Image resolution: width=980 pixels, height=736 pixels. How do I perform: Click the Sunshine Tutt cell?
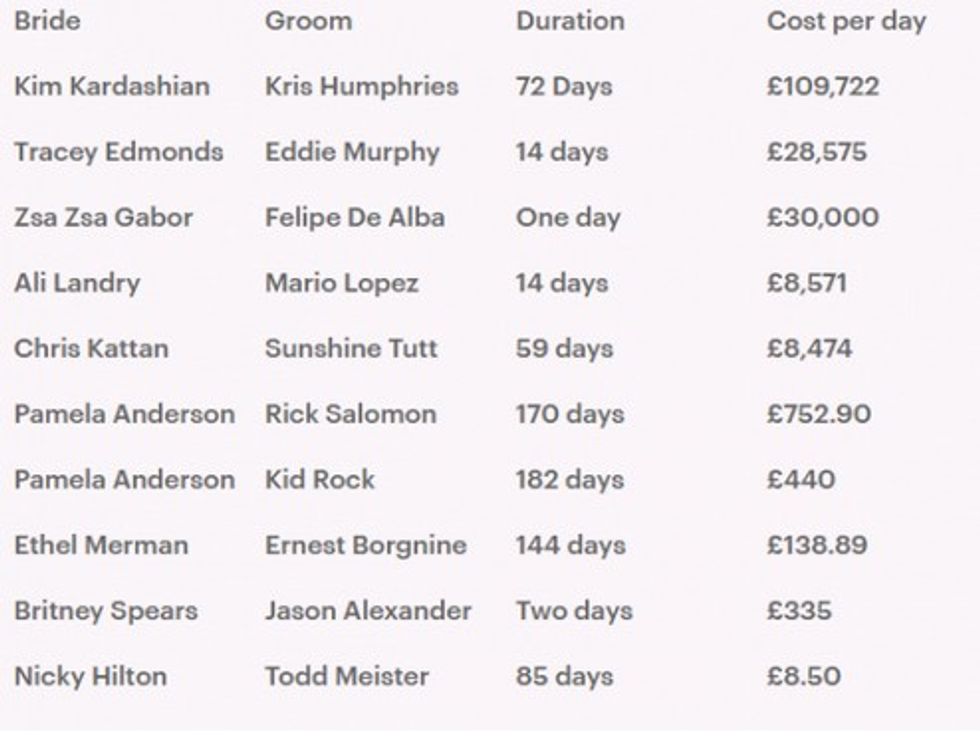[x=351, y=348]
